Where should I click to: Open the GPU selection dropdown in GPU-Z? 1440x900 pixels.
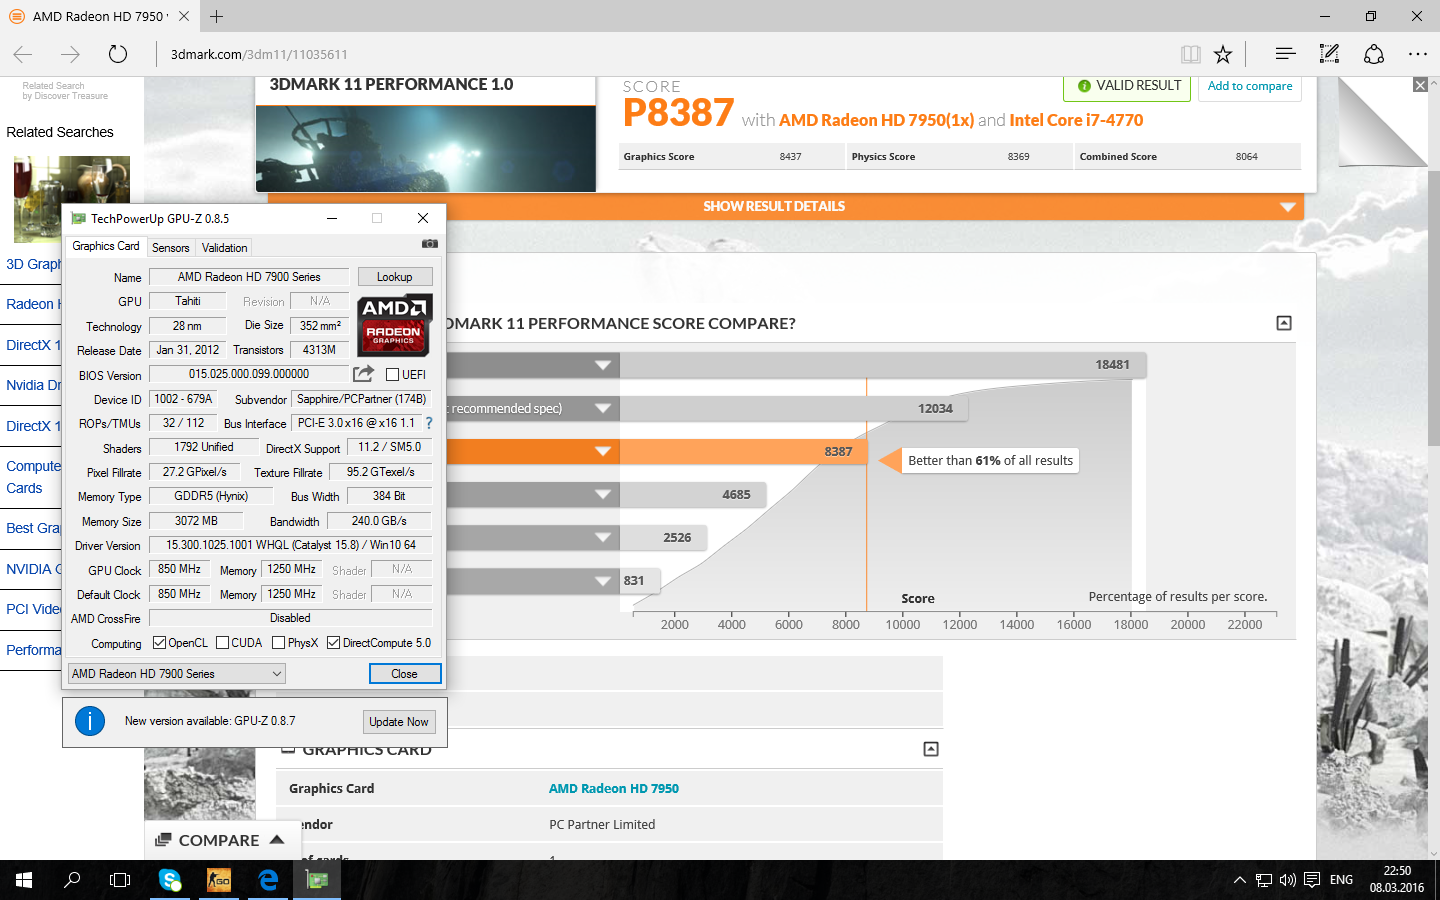[x=177, y=674]
